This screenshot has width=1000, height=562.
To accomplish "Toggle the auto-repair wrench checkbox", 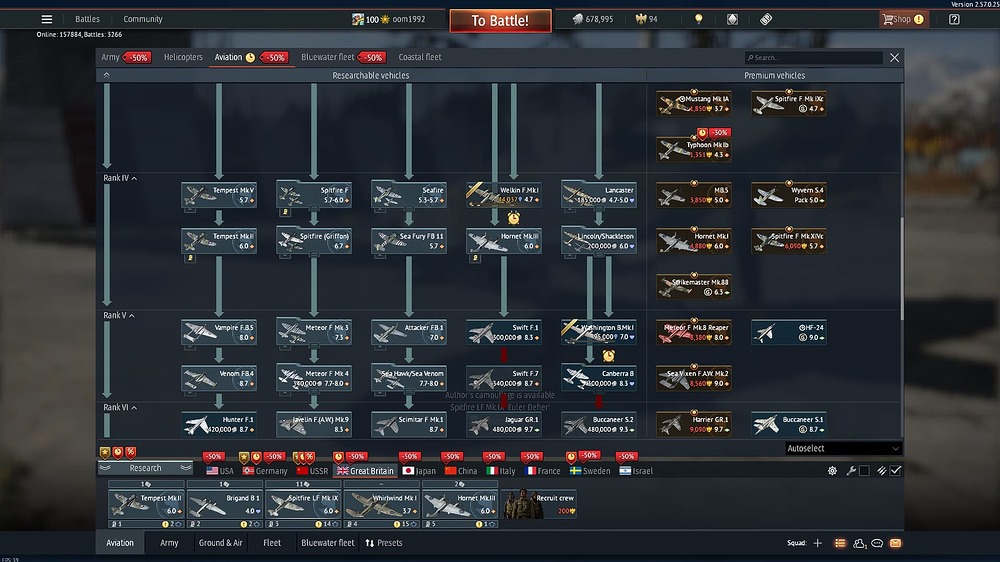I will 864,471.
